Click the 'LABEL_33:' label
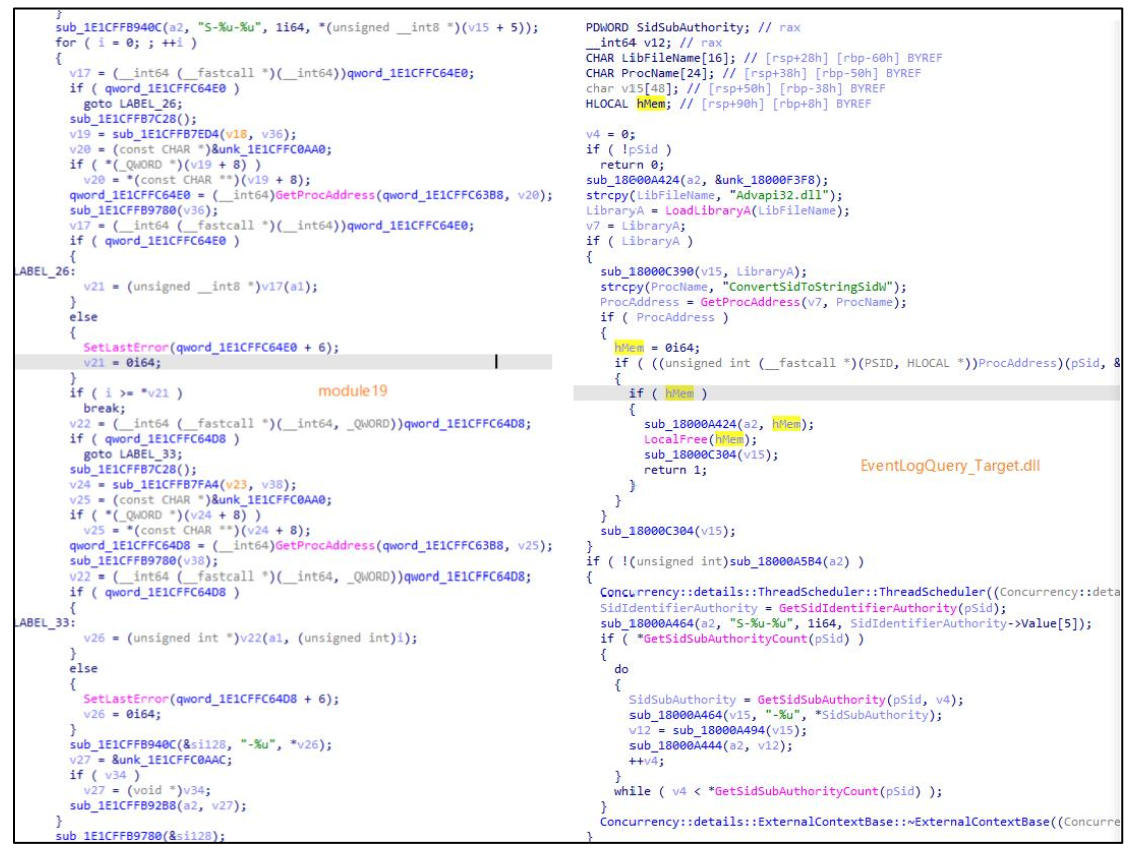The width and height of the screenshot is (1138, 857). click(x=45, y=623)
